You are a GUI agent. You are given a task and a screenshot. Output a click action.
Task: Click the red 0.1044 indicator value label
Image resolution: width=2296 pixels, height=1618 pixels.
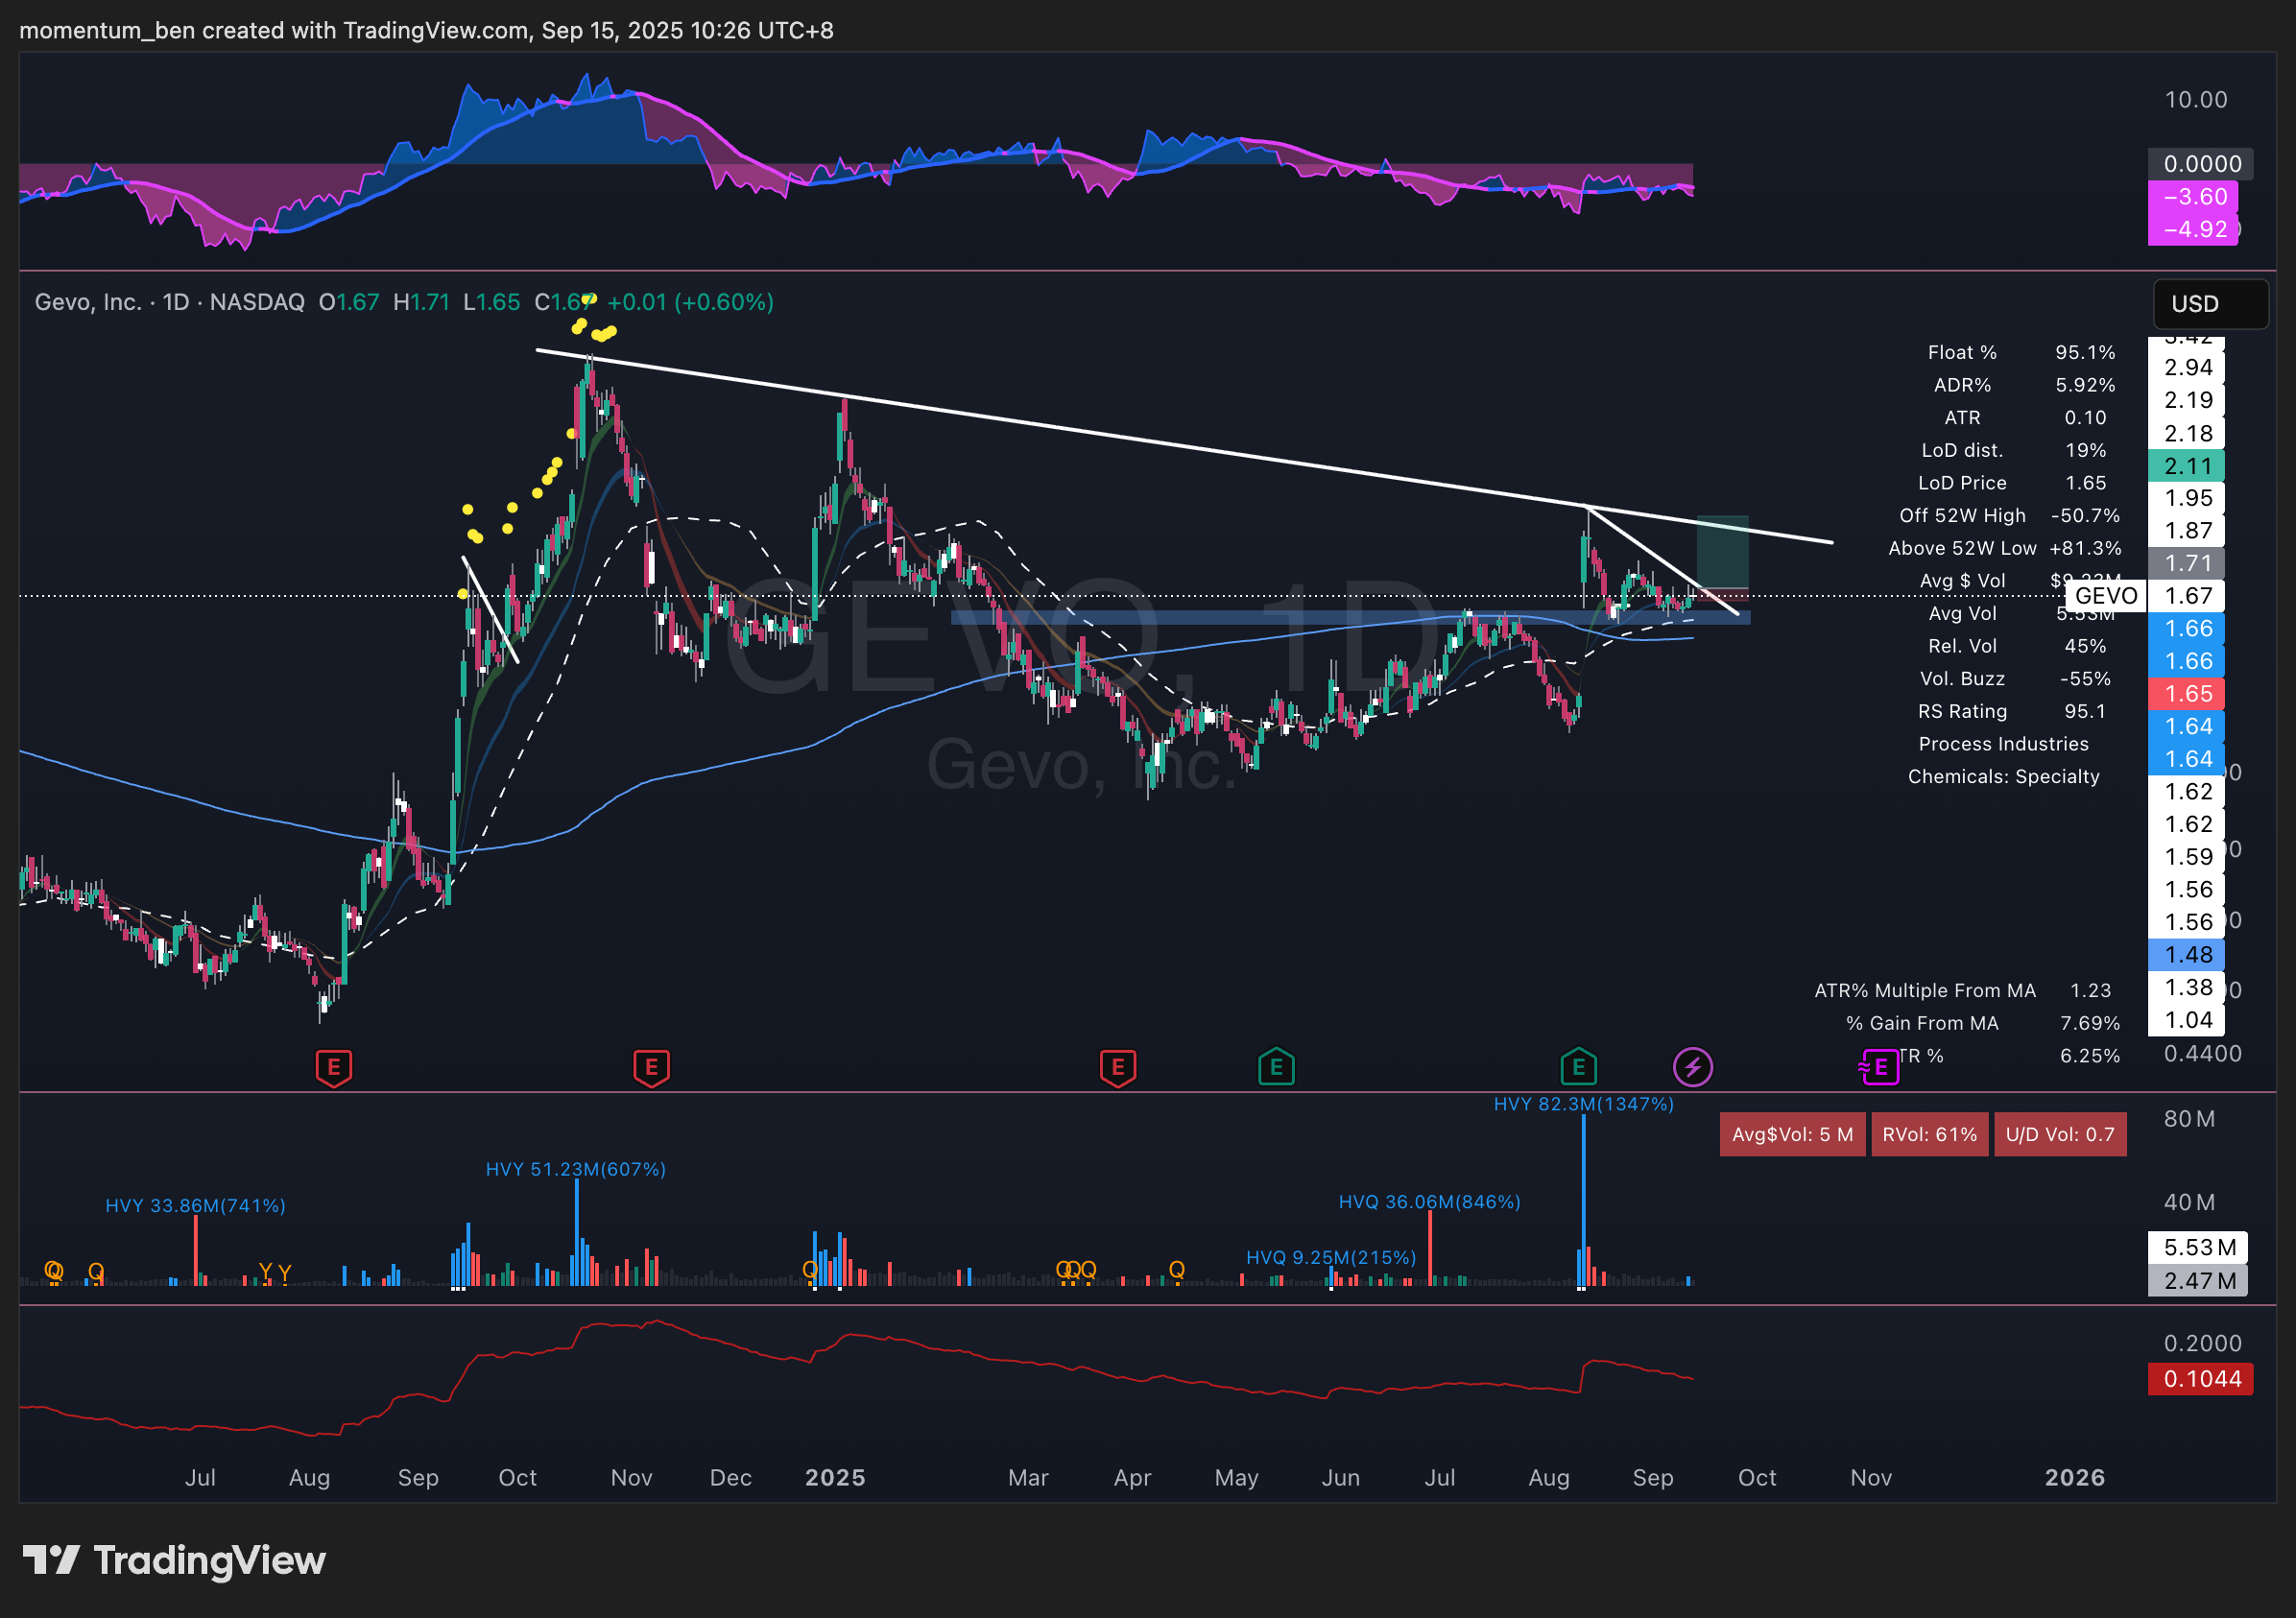click(2199, 1379)
